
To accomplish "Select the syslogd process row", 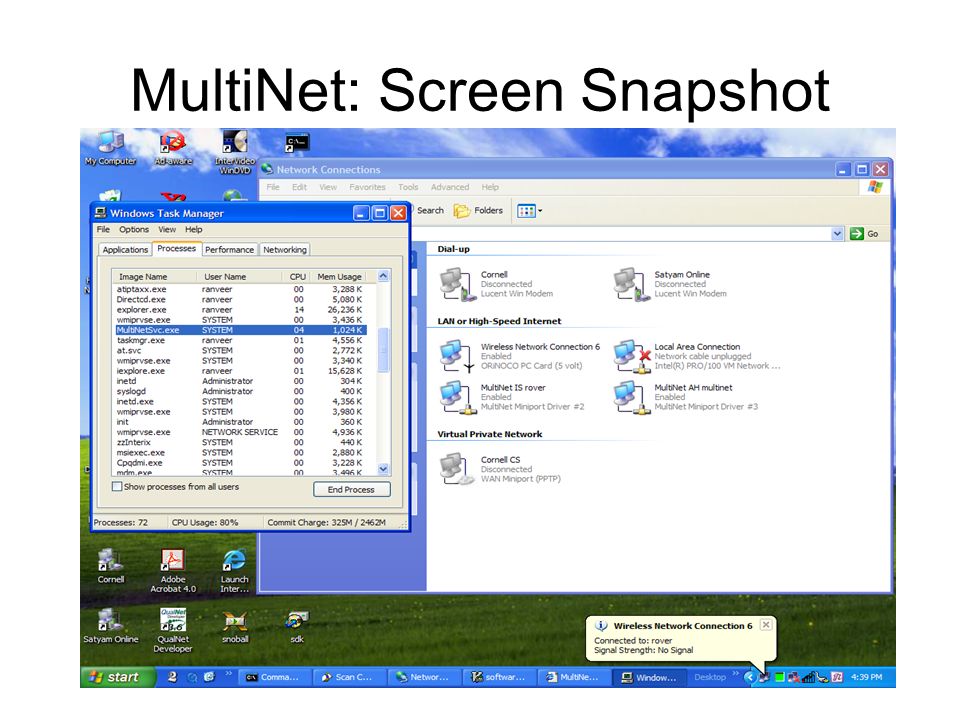I will click(x=241, y=391).
